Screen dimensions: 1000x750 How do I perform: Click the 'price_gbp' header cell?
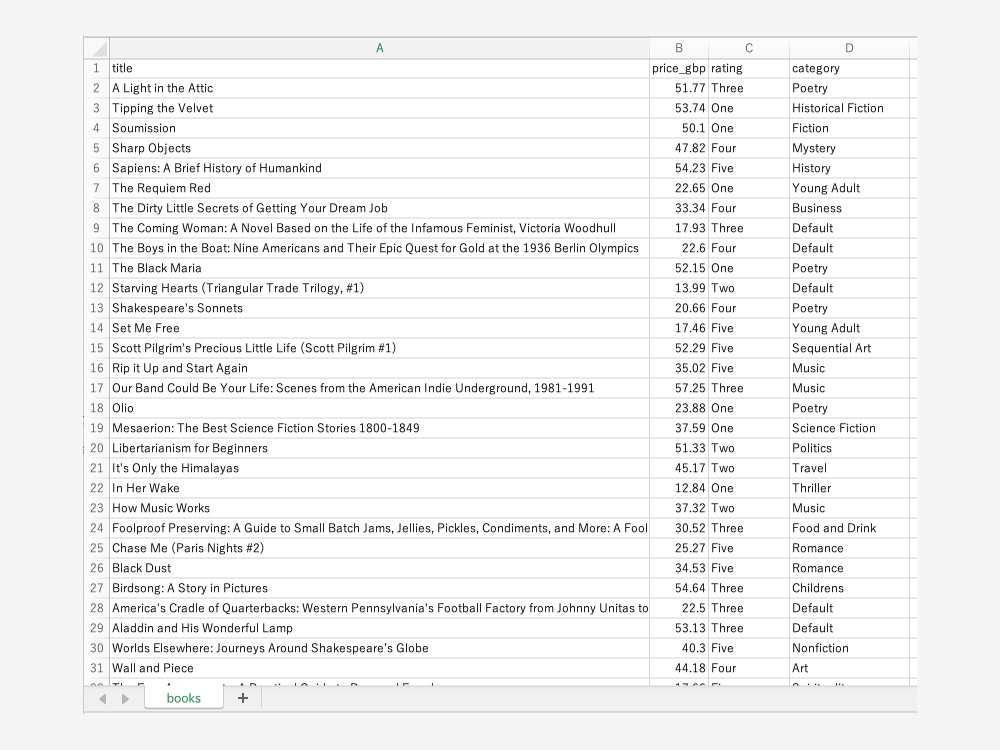(x=679, y=68)
